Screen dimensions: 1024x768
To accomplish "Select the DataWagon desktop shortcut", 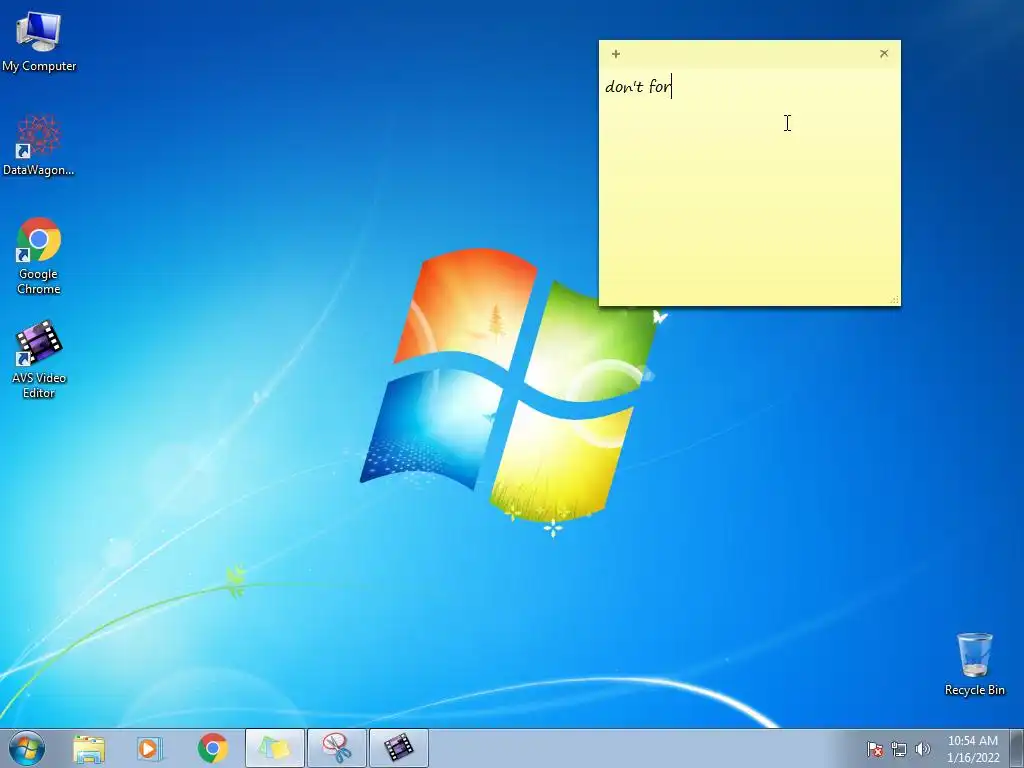I will [x=39, y=145].
